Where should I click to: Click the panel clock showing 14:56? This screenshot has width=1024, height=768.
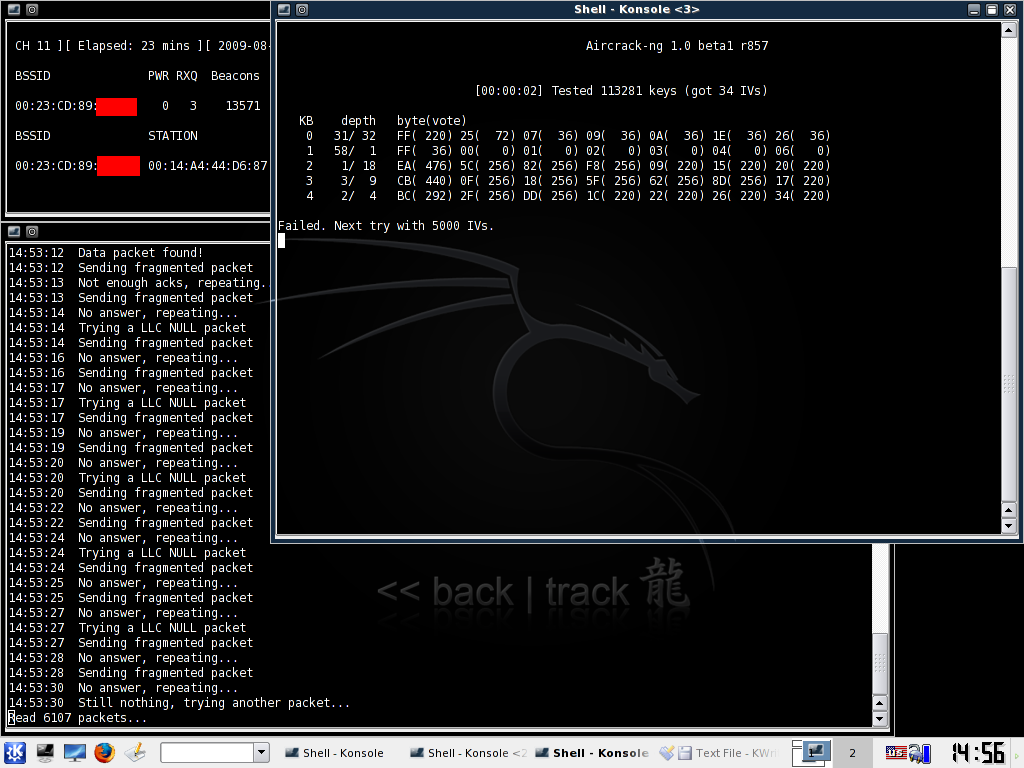pyautogui.click(x=978, y=753)
